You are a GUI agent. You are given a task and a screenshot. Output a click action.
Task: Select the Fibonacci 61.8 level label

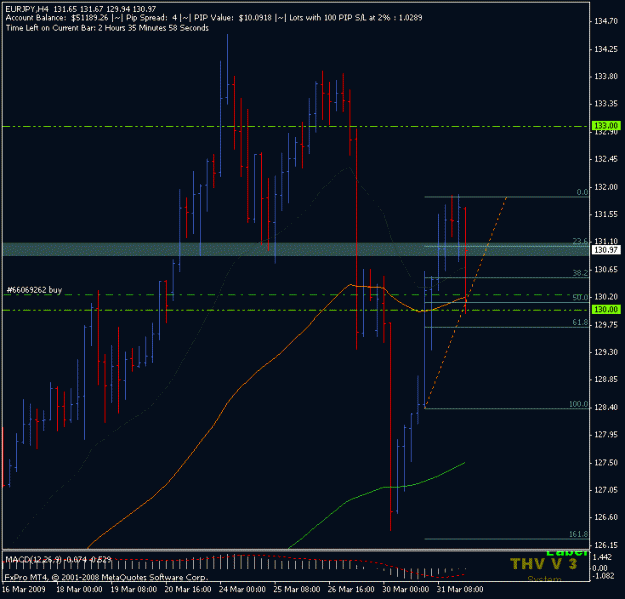(x=580, y=322)
